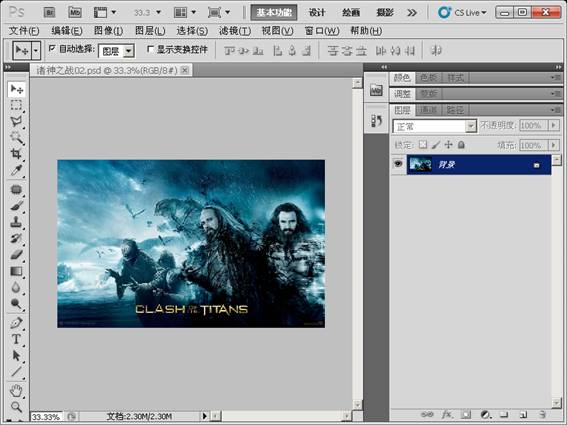Viewport: 567px width, 425px height.
Task: Open the 文件(F) menu
Action: (x=24, y=31)
